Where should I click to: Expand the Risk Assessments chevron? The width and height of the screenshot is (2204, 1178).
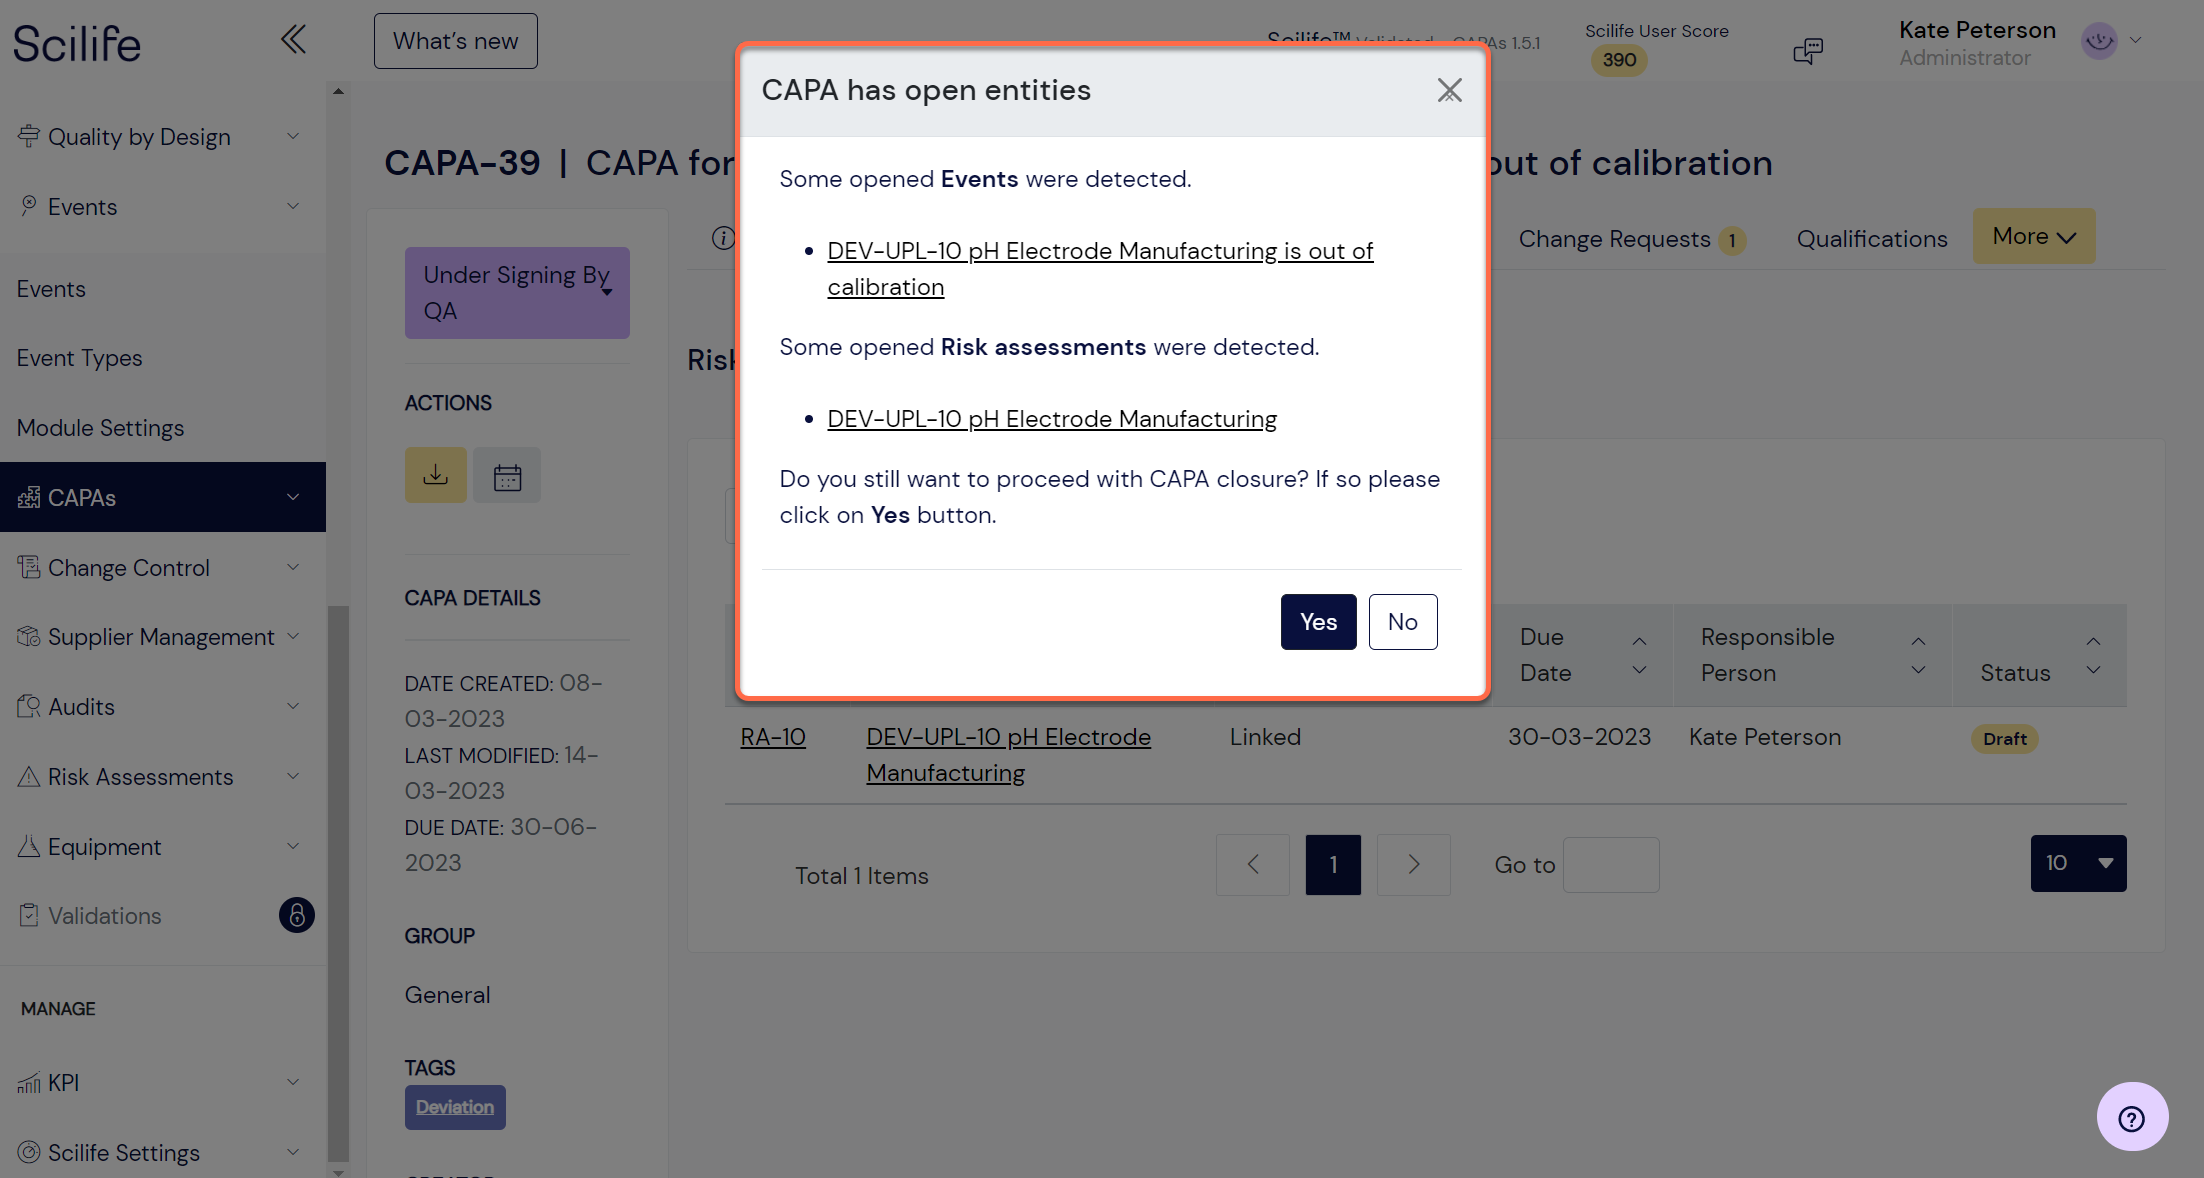293,776
